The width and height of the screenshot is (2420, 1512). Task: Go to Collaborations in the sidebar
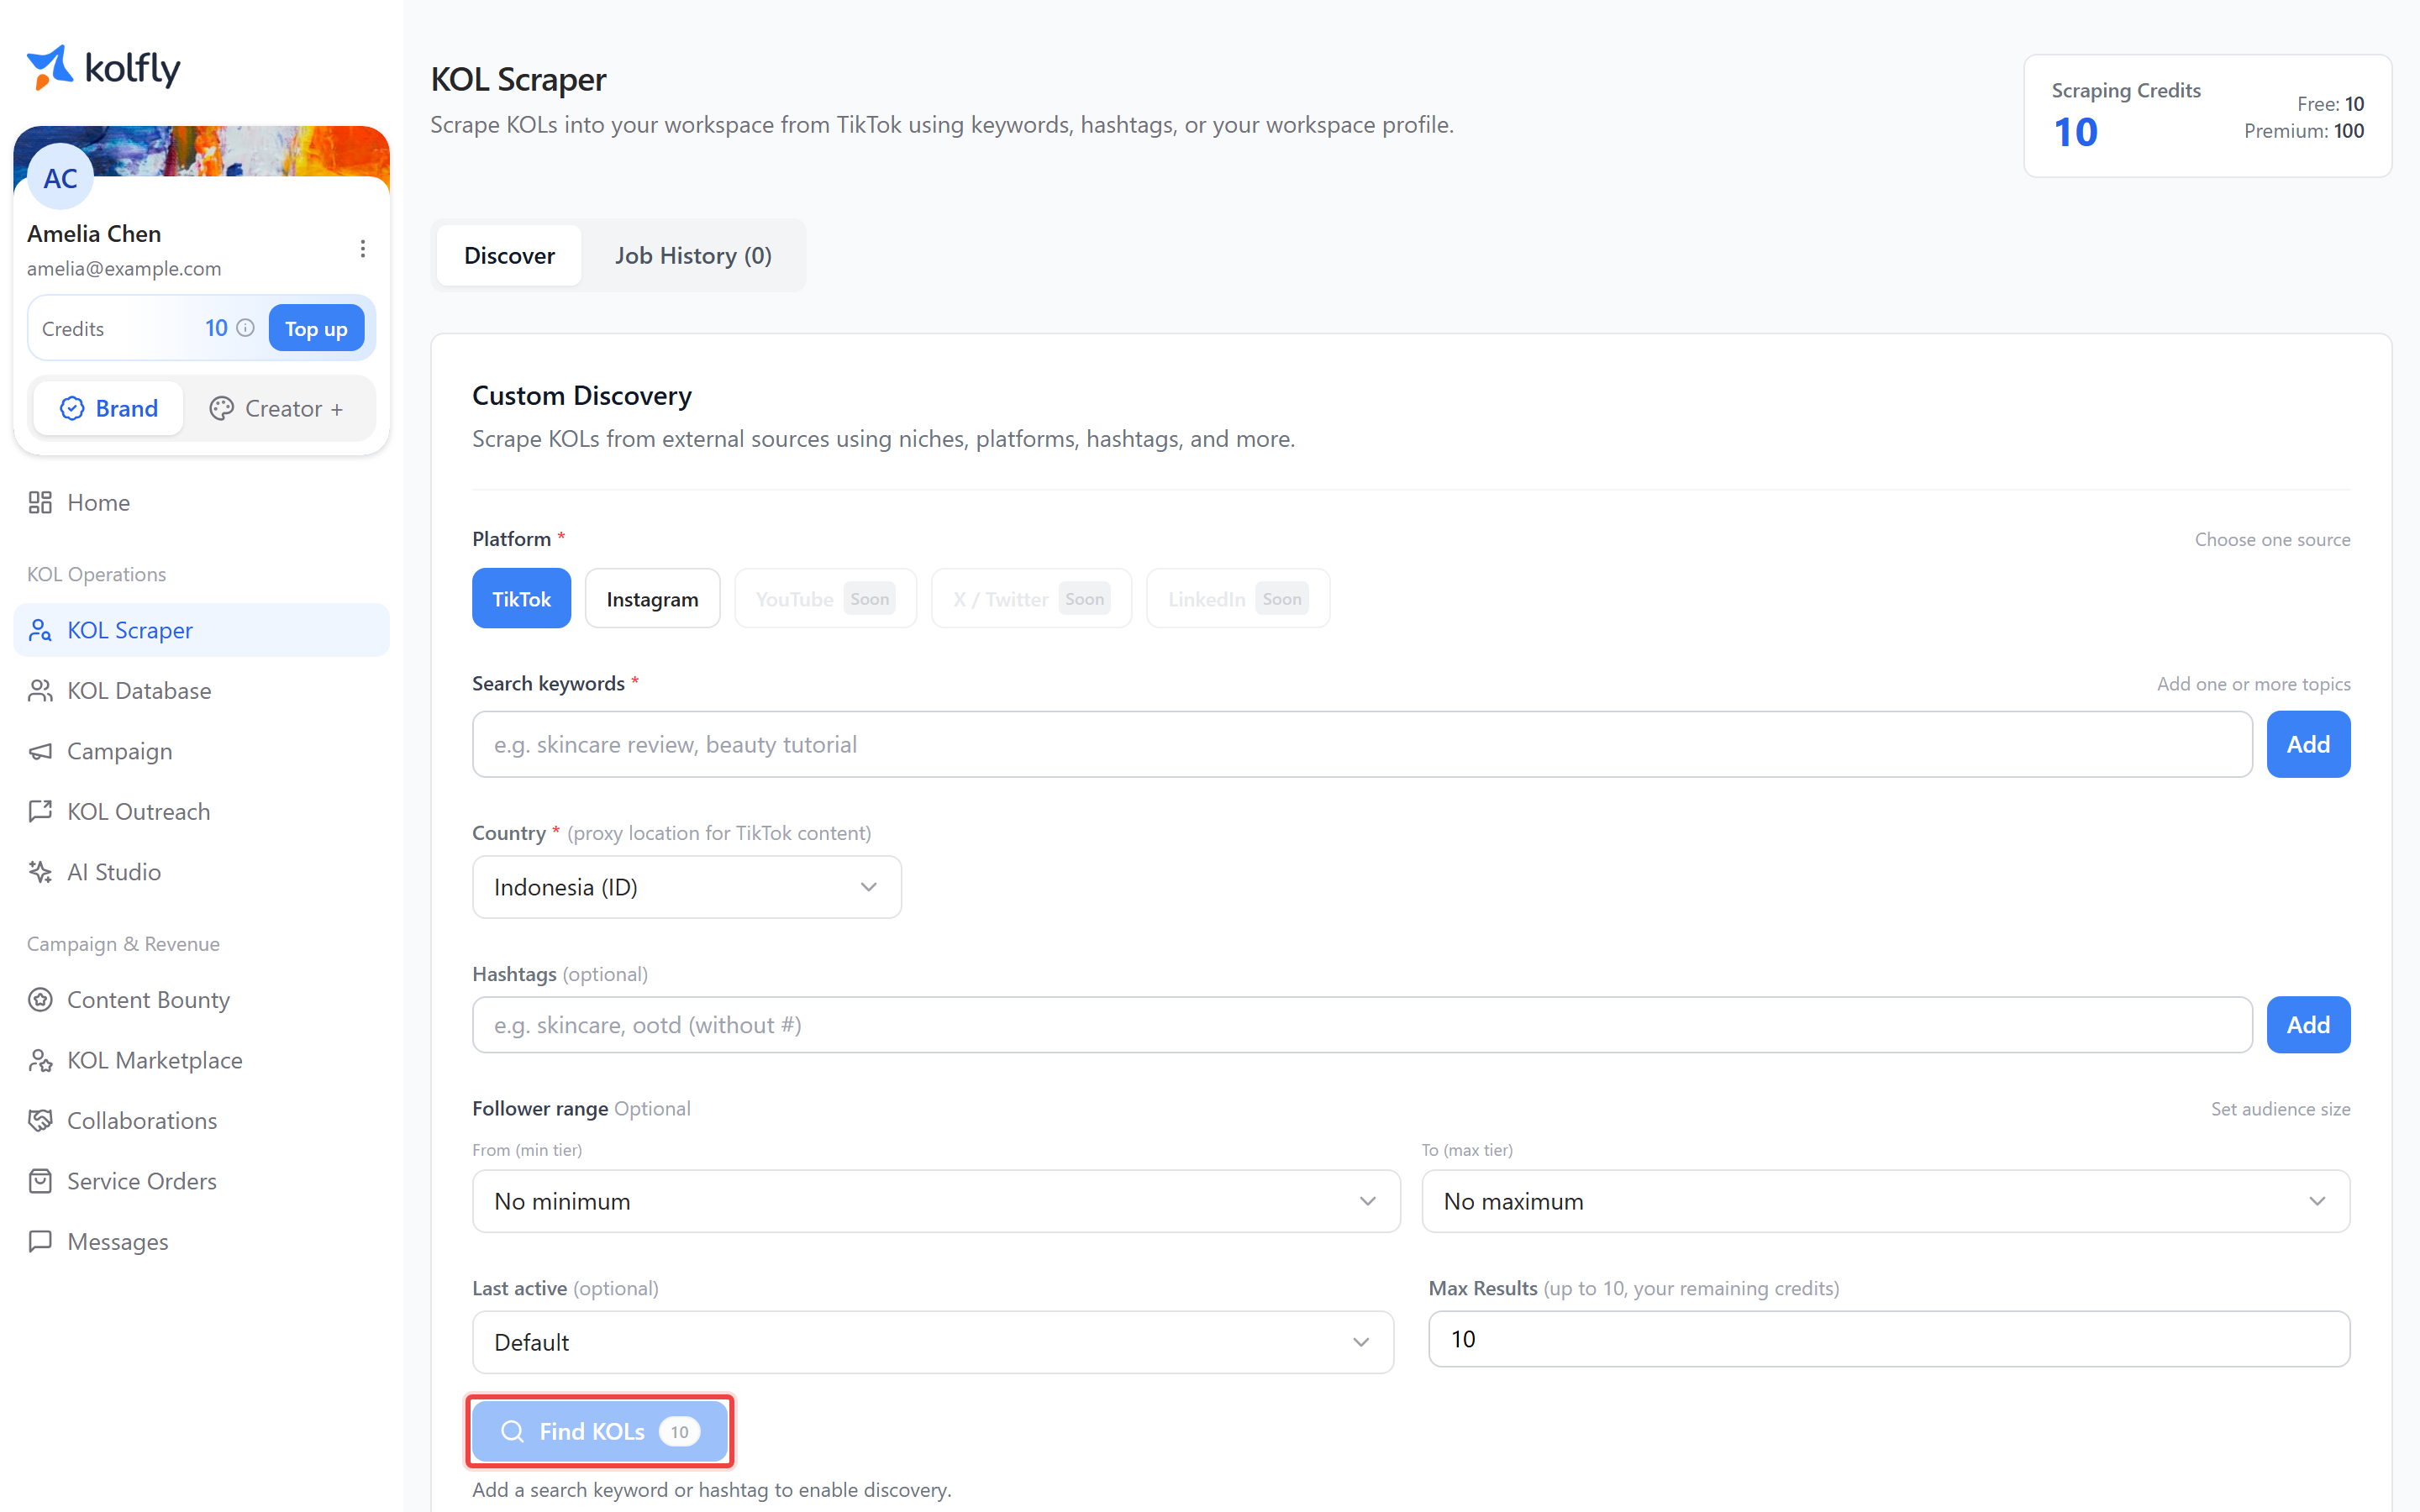[201, 1120]
